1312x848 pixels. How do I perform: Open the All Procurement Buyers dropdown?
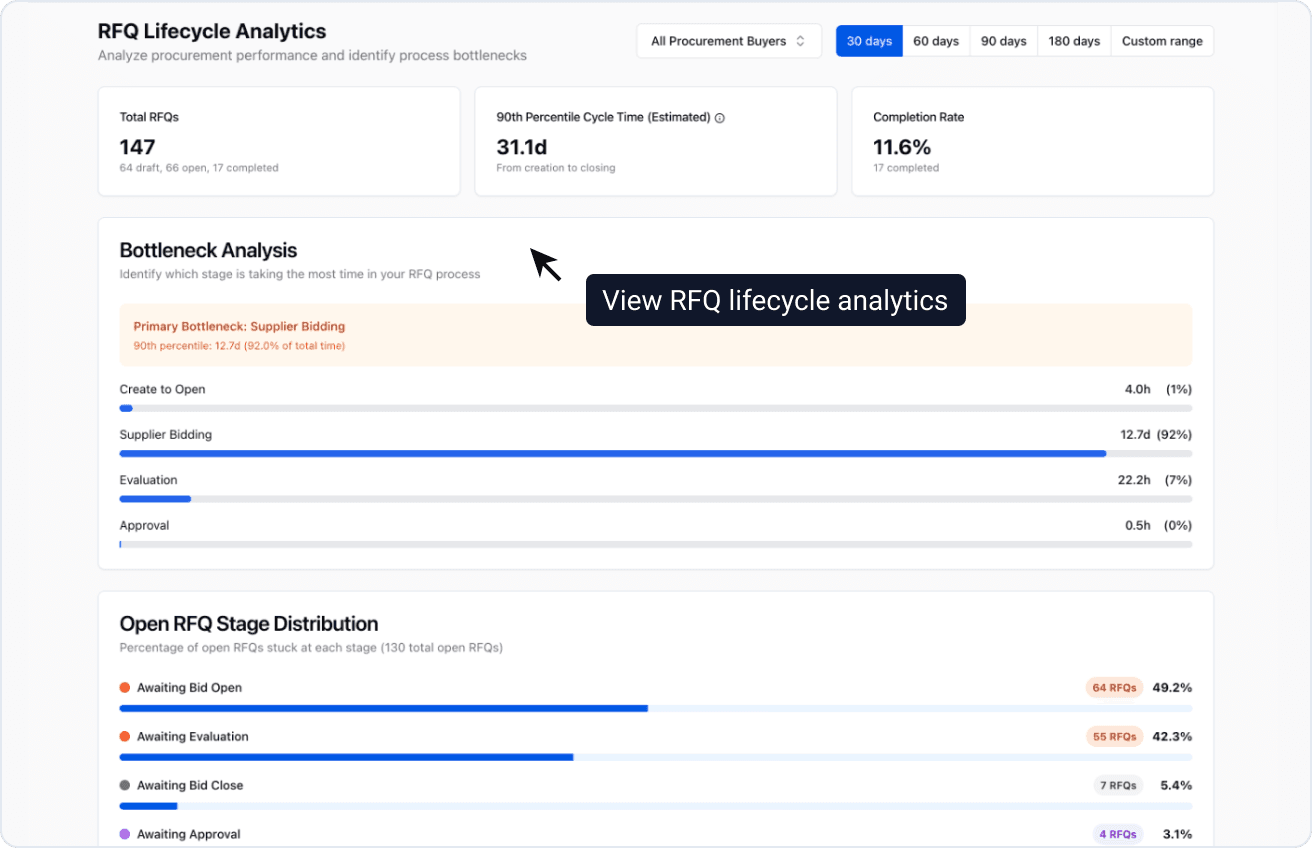729,41
